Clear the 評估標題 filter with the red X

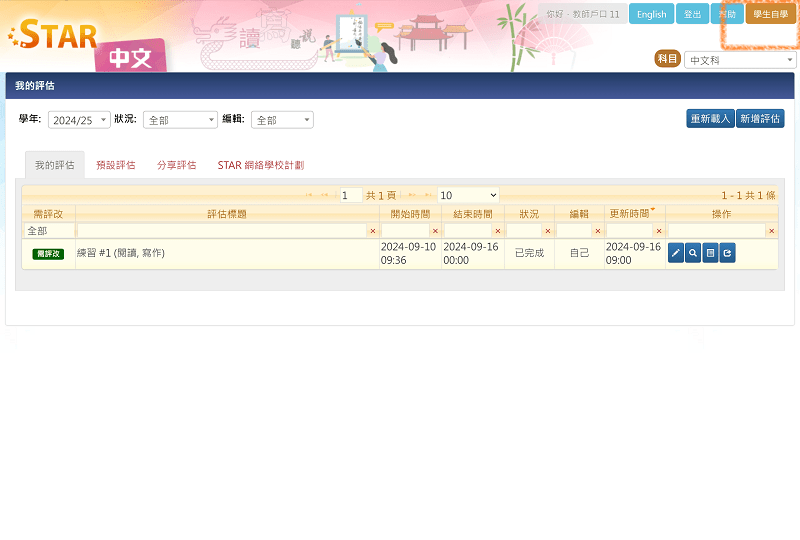pyautogui.click(x=373, y=231)
